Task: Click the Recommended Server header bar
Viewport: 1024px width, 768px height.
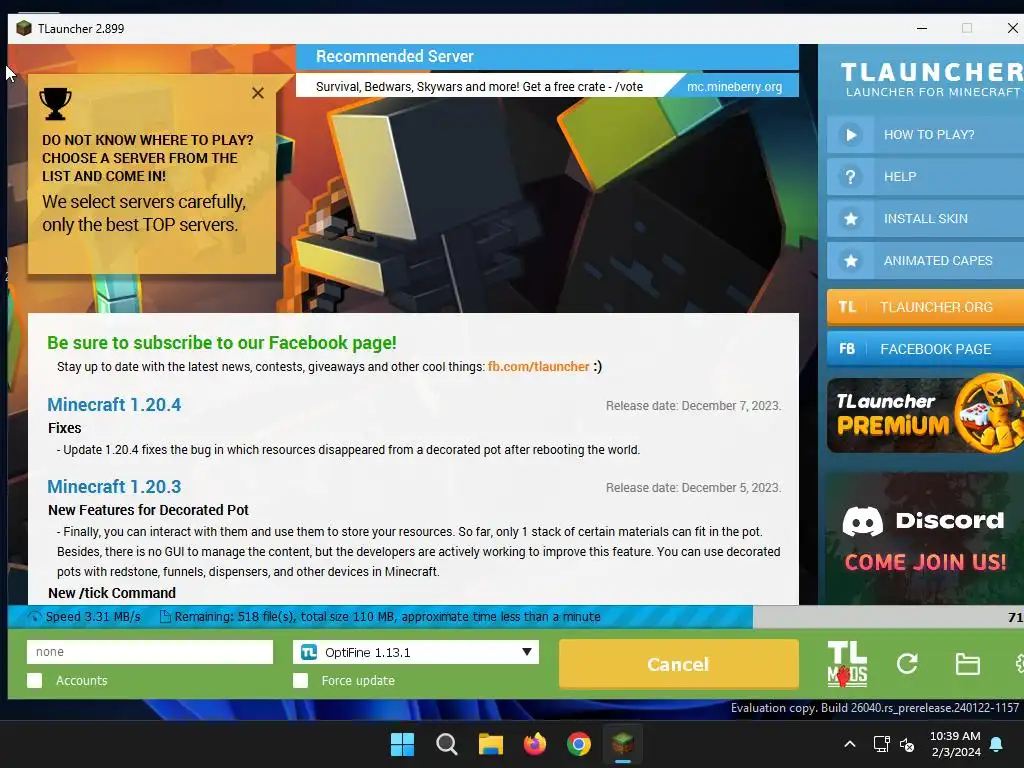Action: point(547,57)
